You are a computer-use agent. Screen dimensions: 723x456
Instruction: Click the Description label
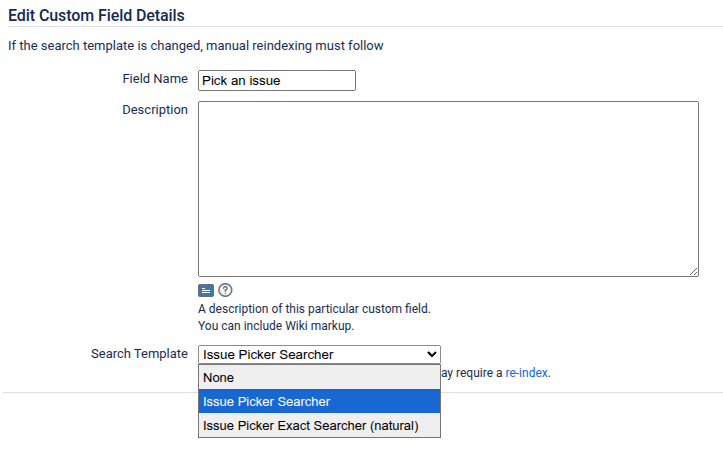coord(155,109)
